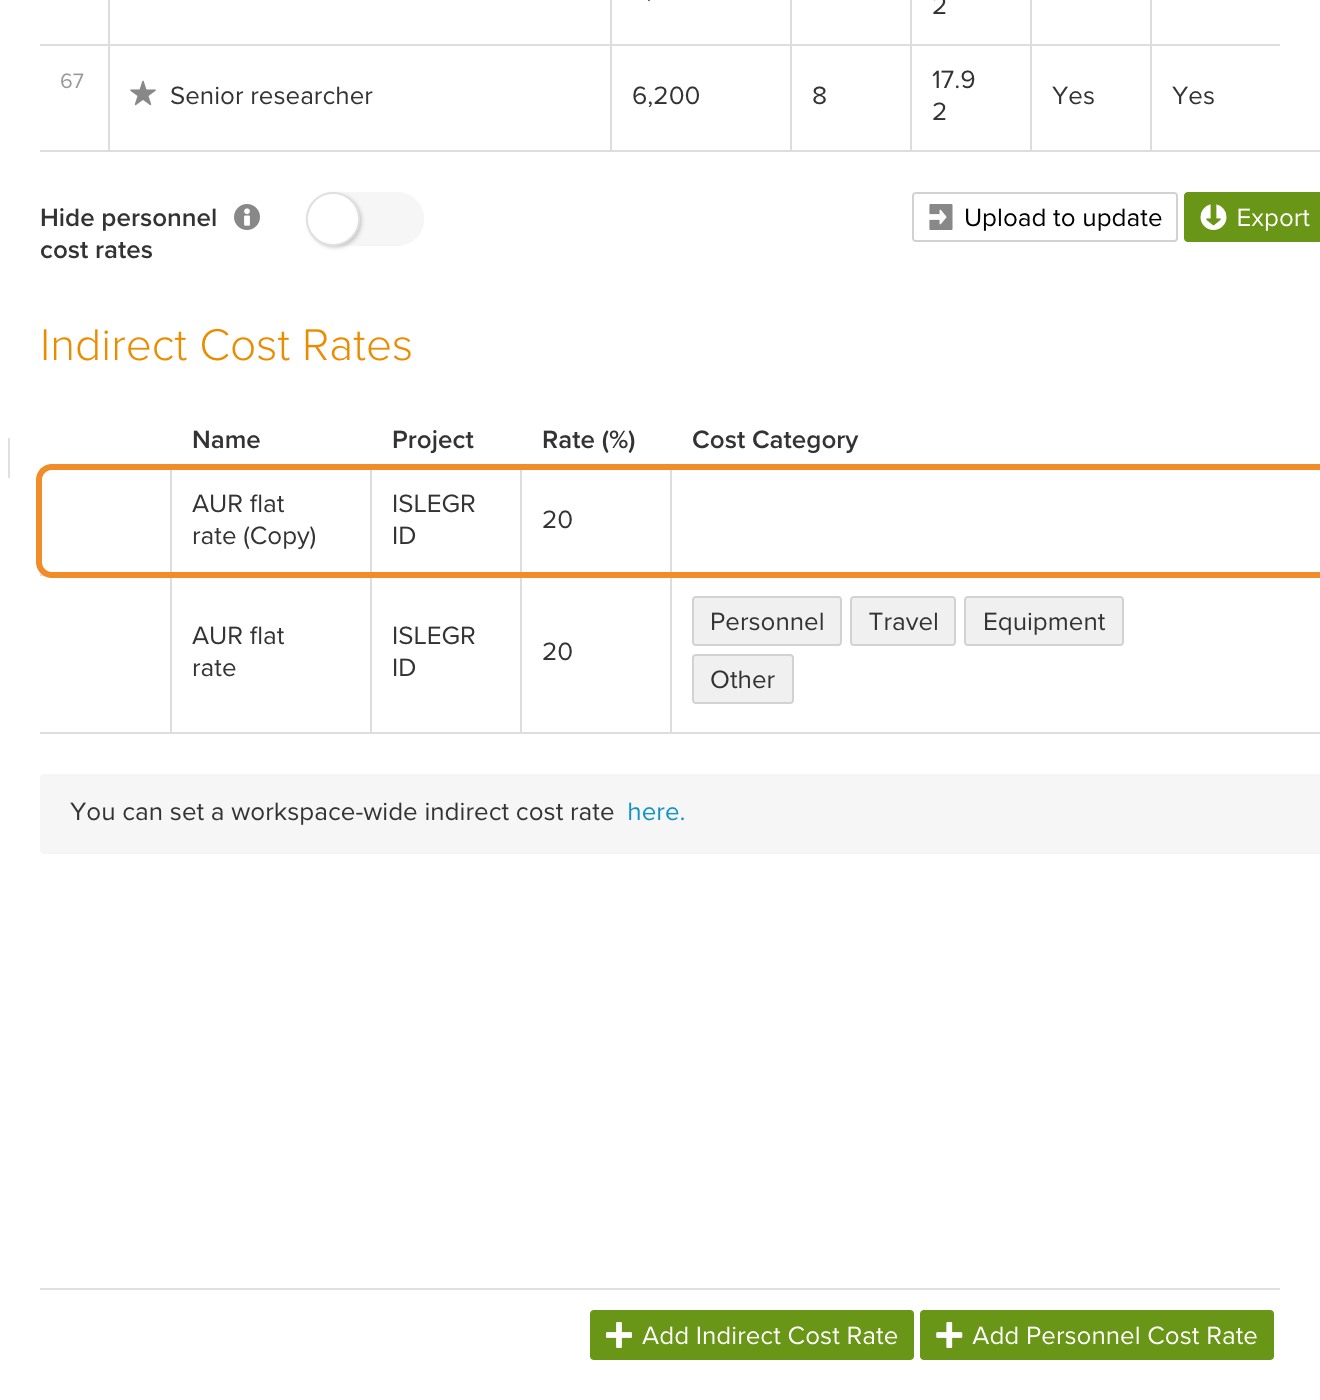The height and width of the screenshot is (1400, 1320).
Task: Open the workspace-wide rate 'here.' link
Action: click(656, 812)
